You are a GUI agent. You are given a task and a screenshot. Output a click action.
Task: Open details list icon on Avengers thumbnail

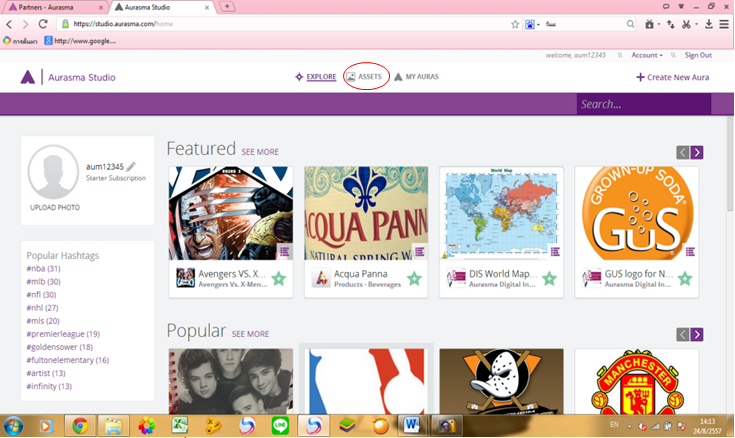[285, 252]
